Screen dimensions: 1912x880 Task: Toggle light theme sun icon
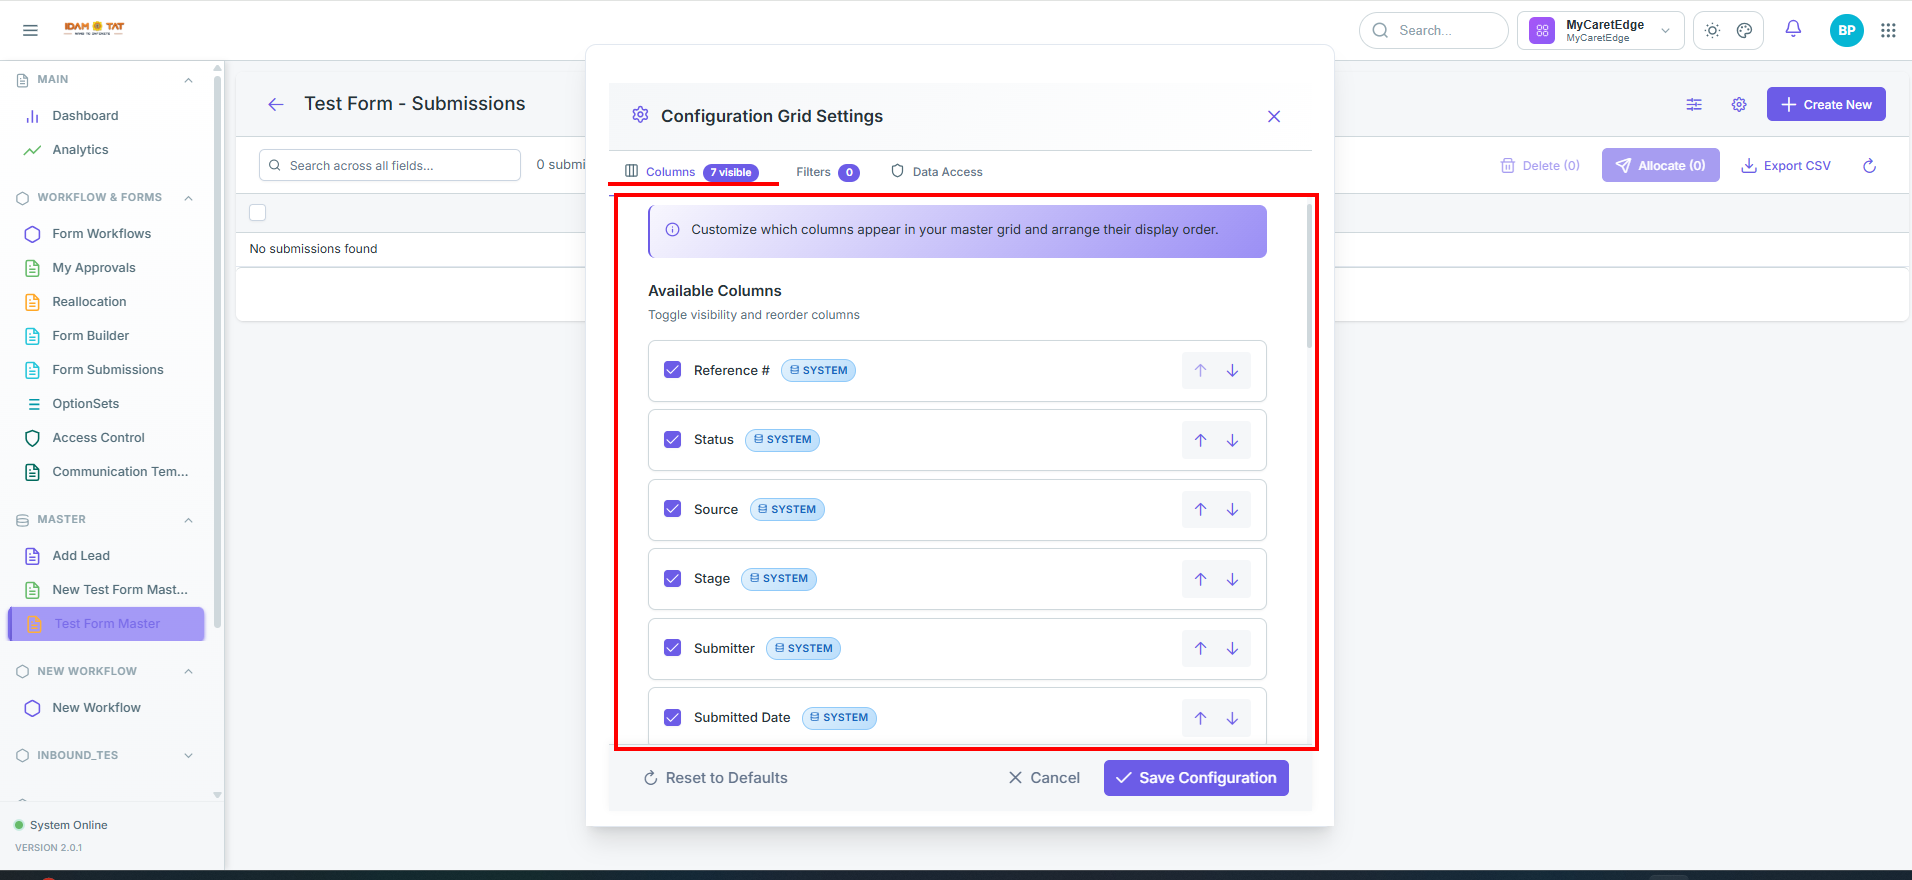pyautogui.click(x=1712, y=30)
